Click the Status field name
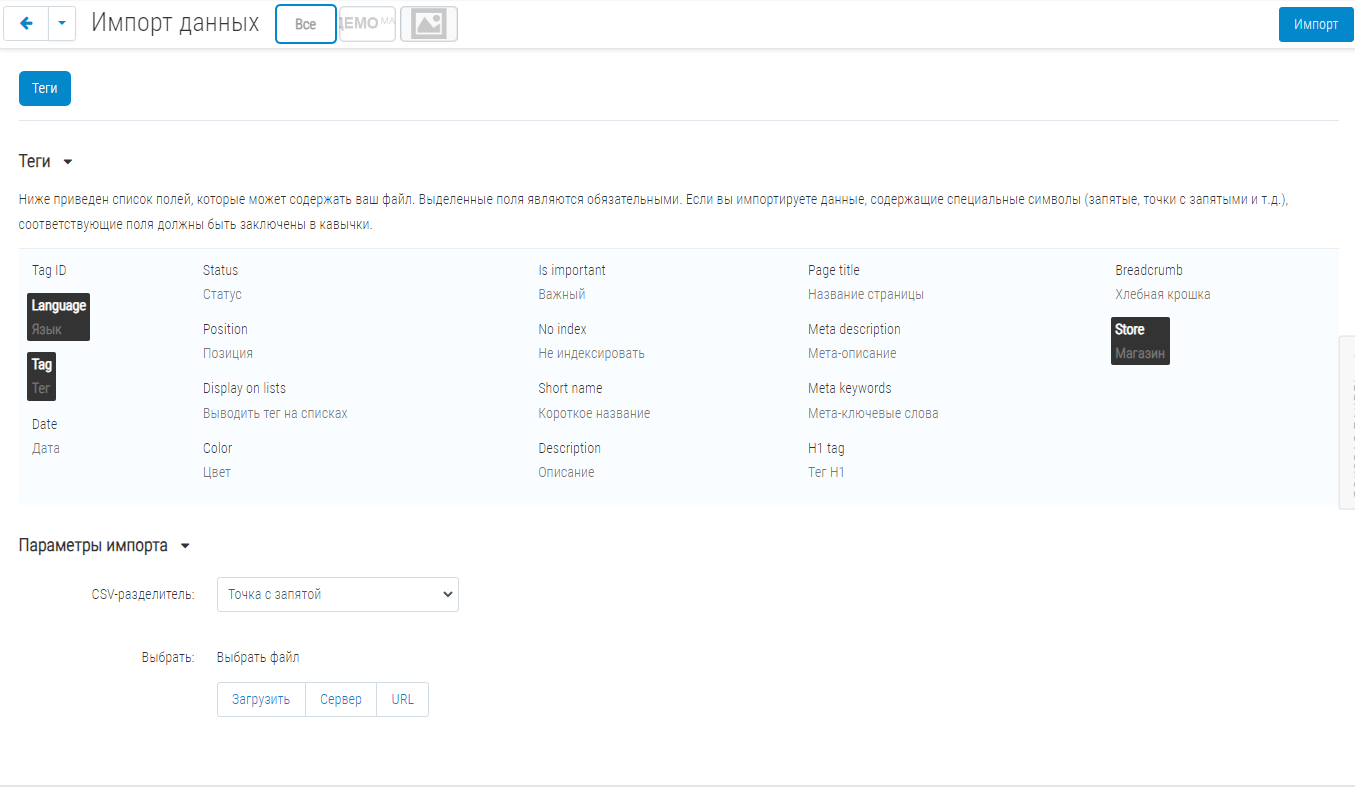The width and height of the screenshot is (1355, 787). (x=220, y=270)
